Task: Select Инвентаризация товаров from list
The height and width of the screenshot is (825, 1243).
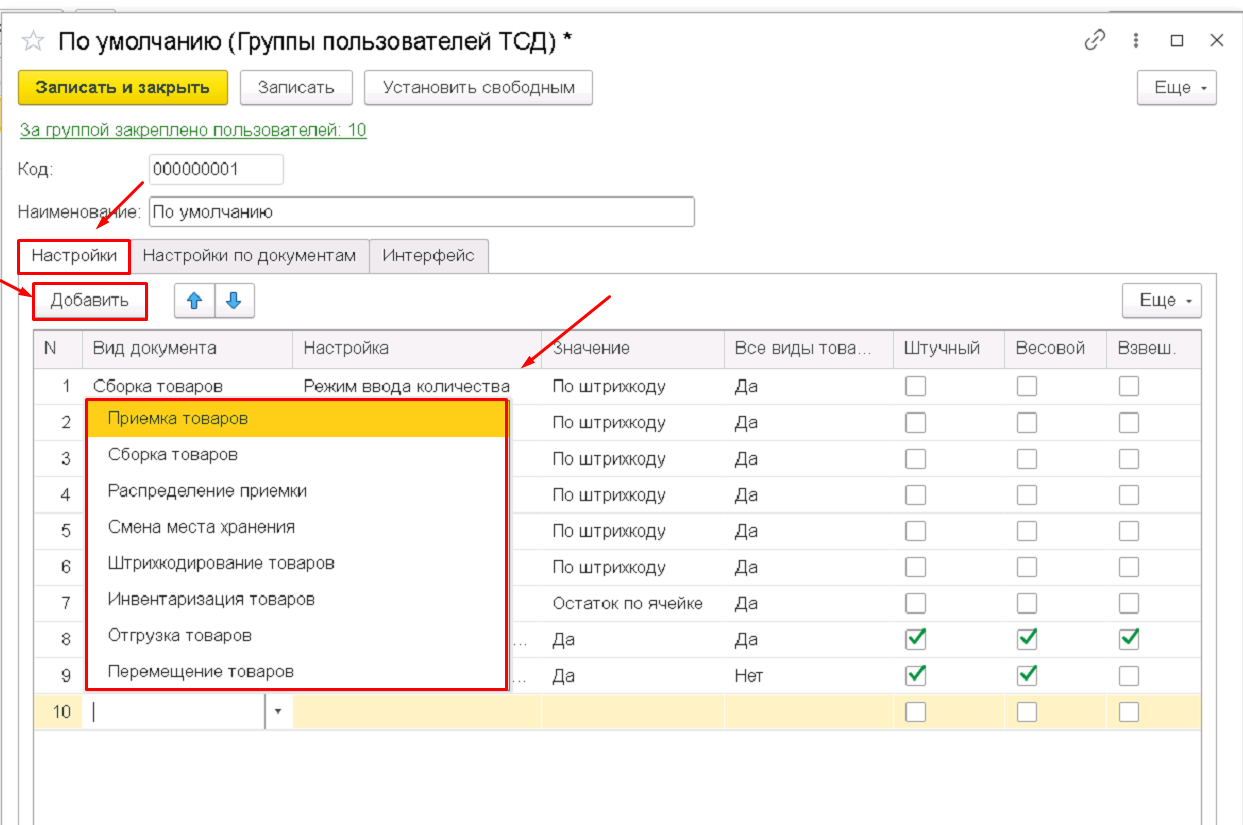Action: 211,599
